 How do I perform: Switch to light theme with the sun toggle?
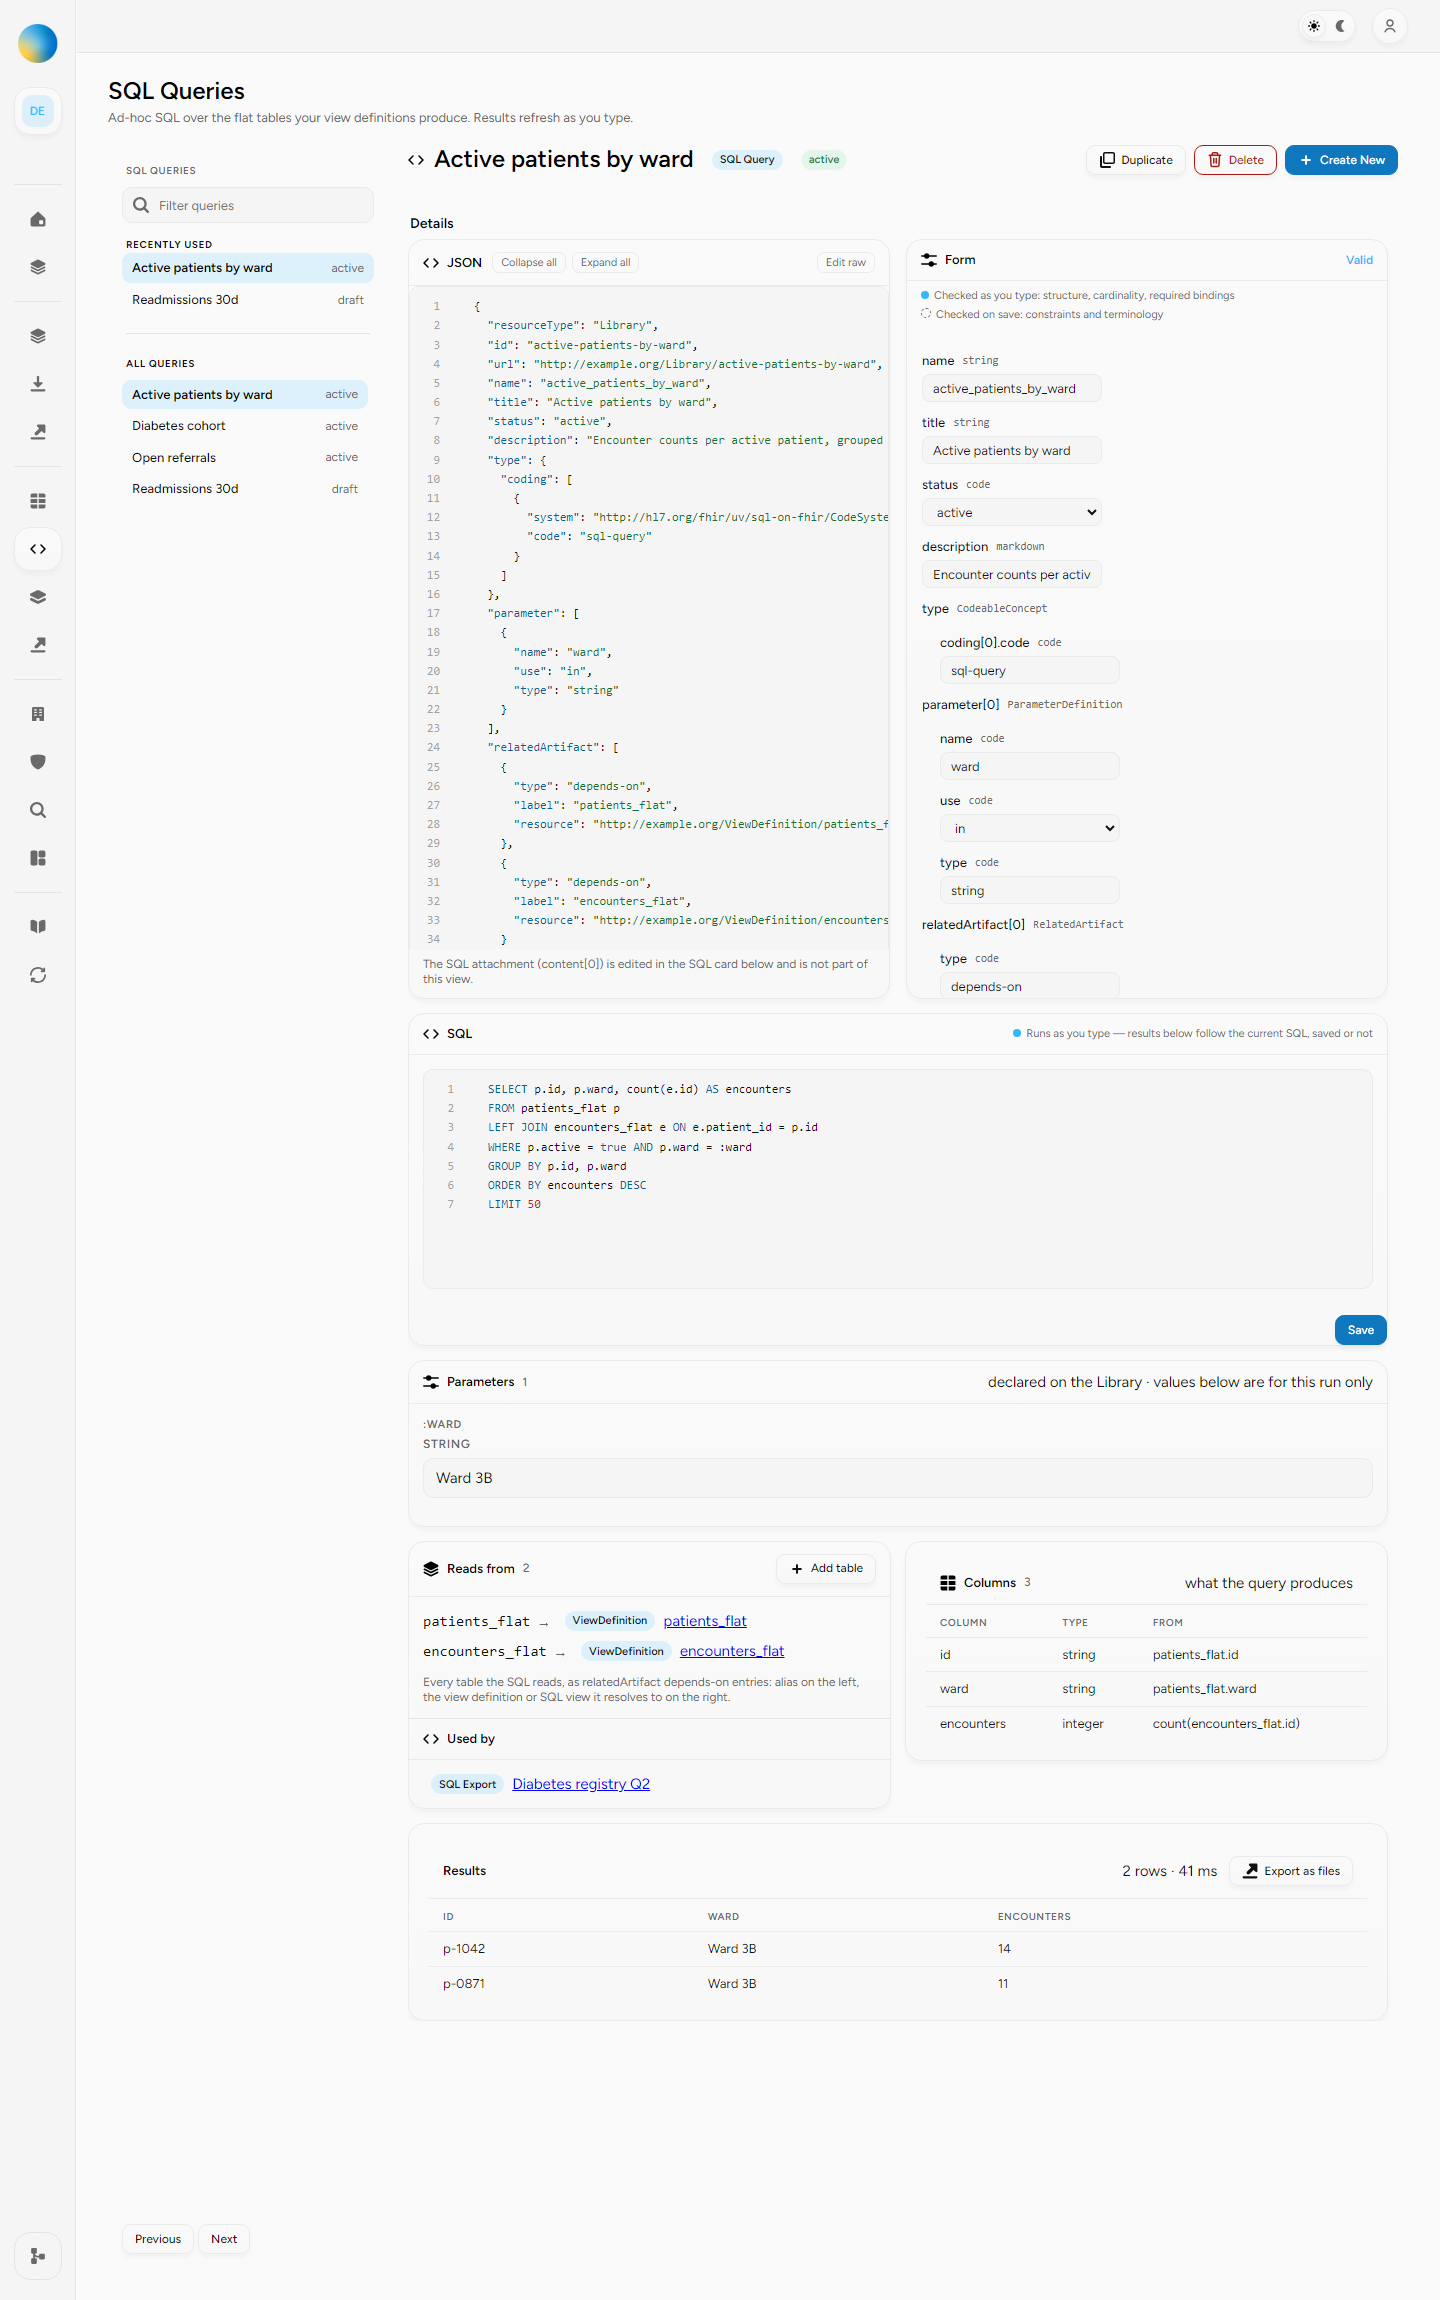pos(1314,26)
